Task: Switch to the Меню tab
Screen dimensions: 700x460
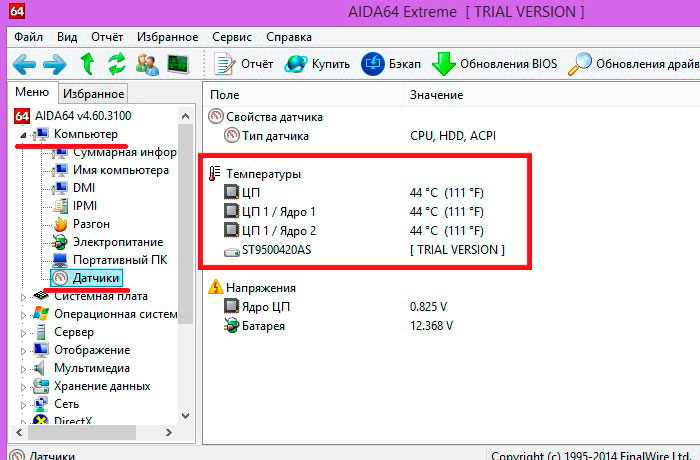Action: [32, 92]
